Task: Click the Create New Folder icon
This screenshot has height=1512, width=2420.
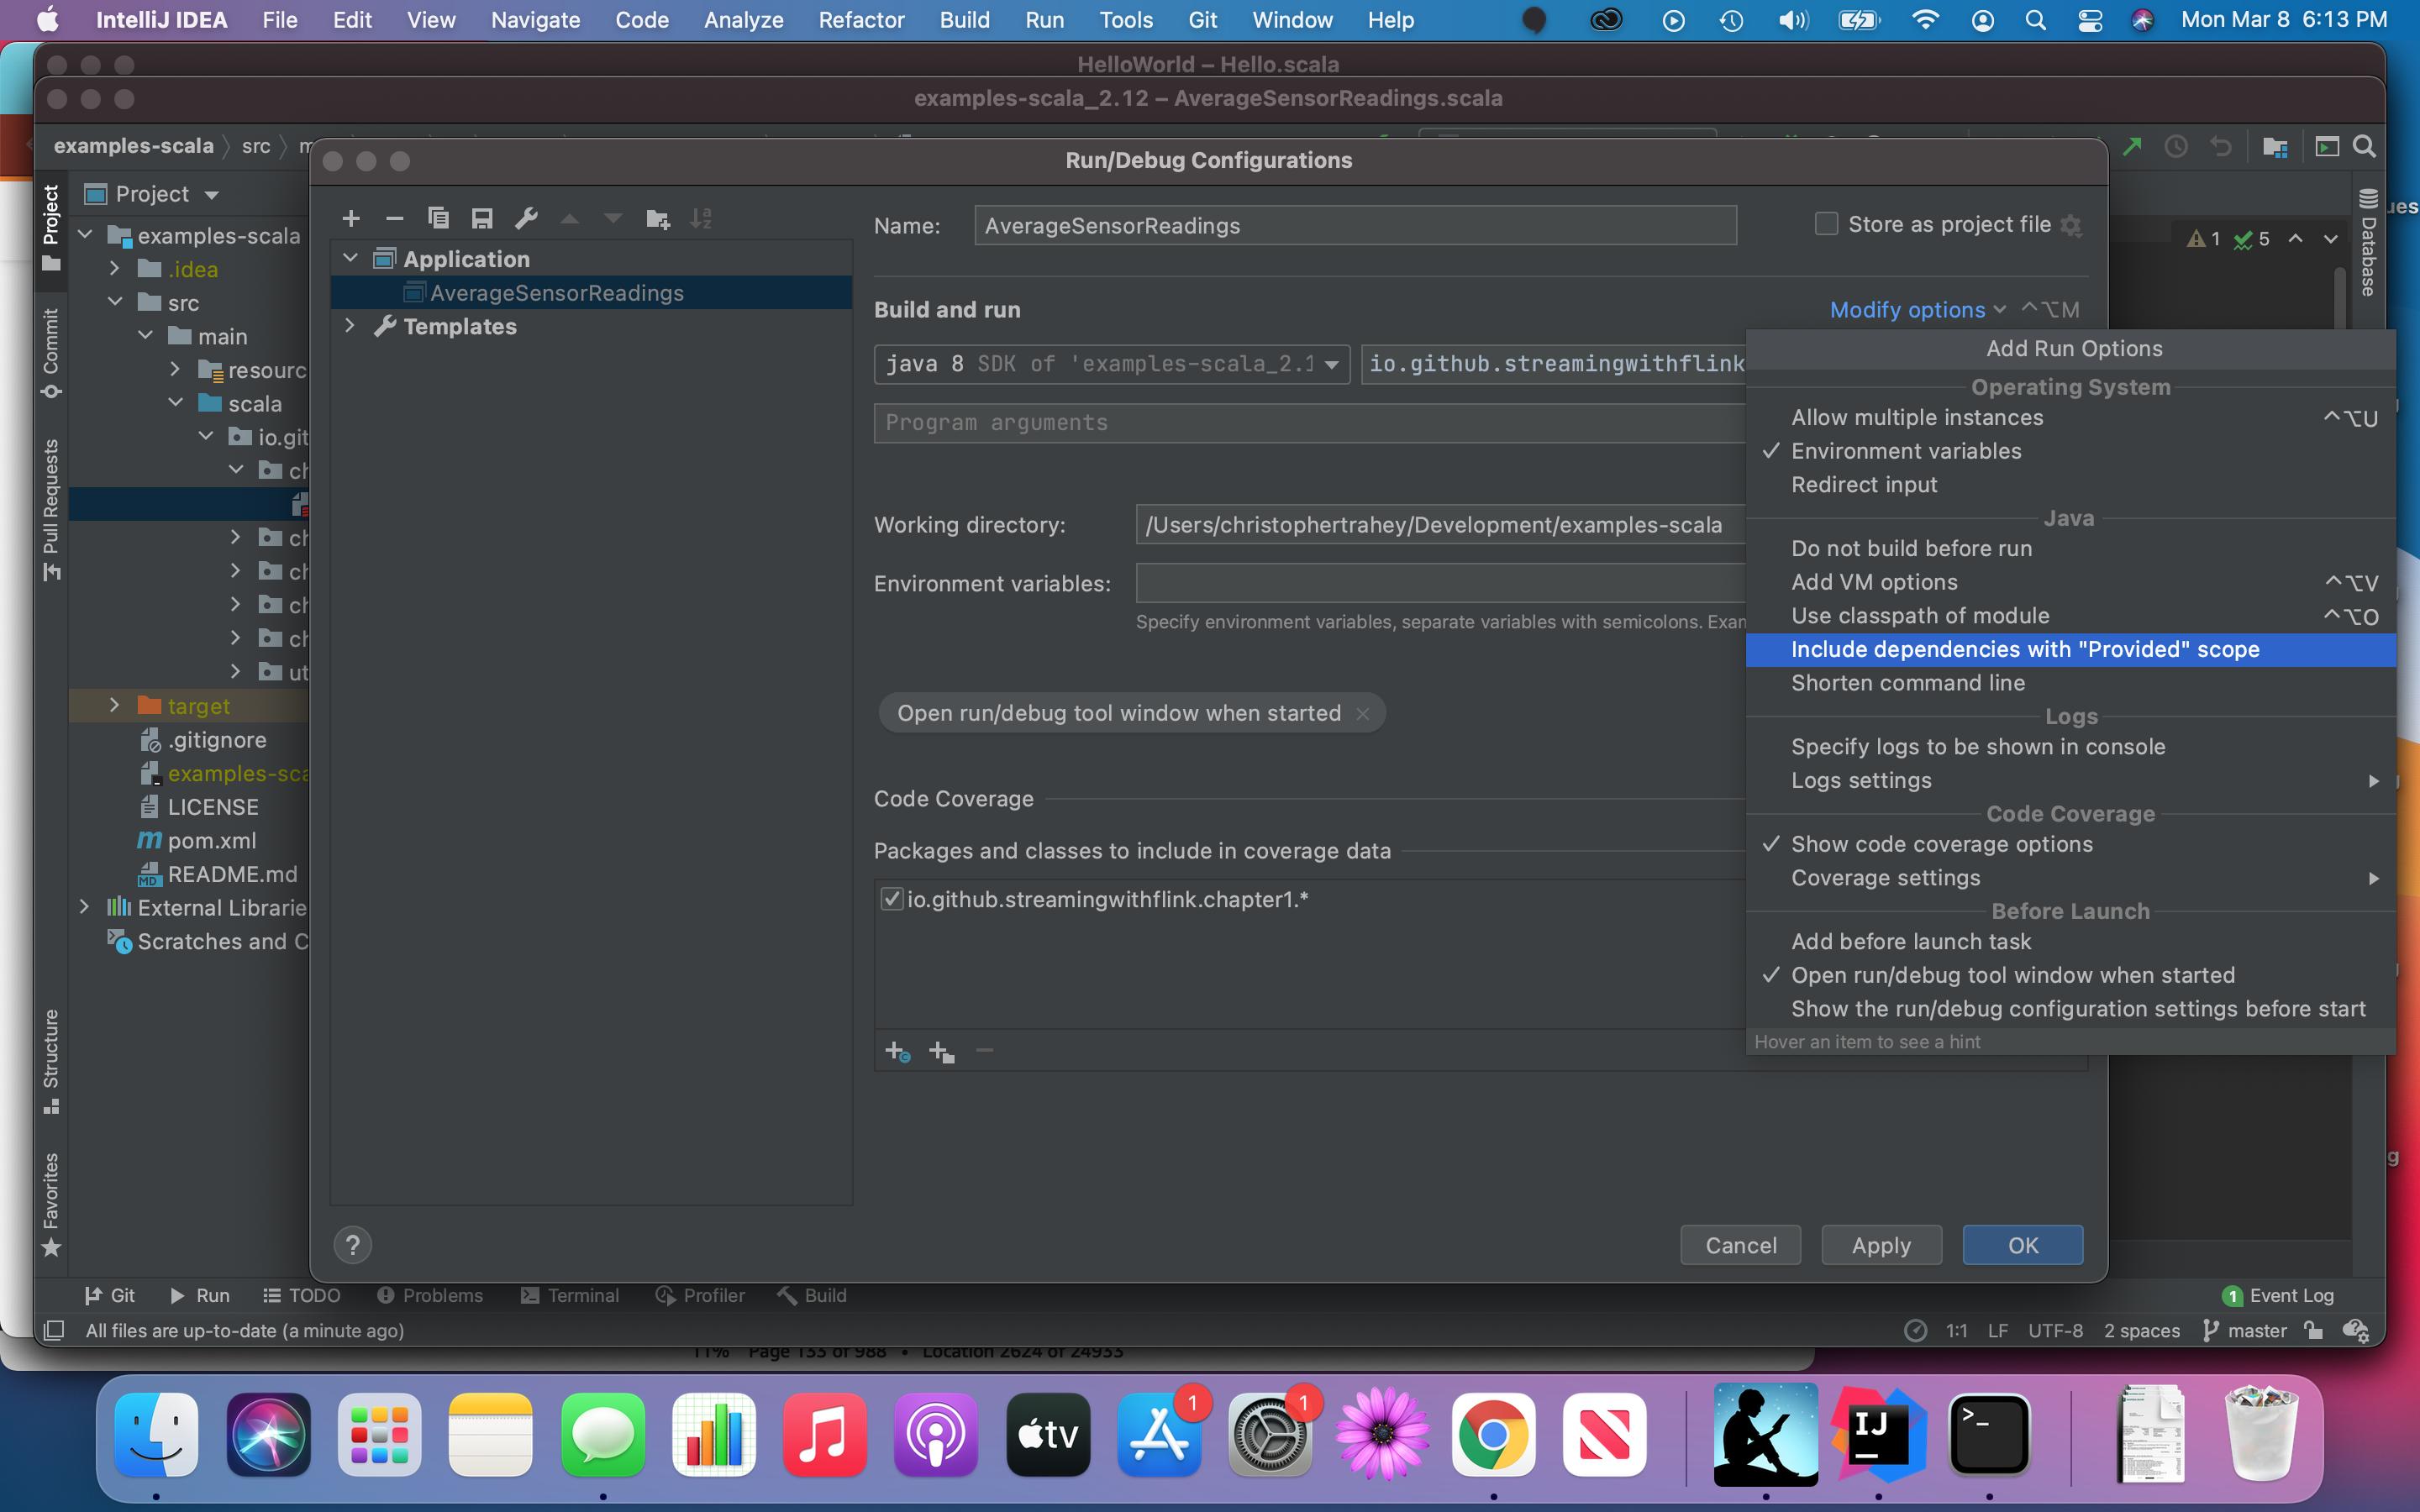Action: click(x=657, y=219)
